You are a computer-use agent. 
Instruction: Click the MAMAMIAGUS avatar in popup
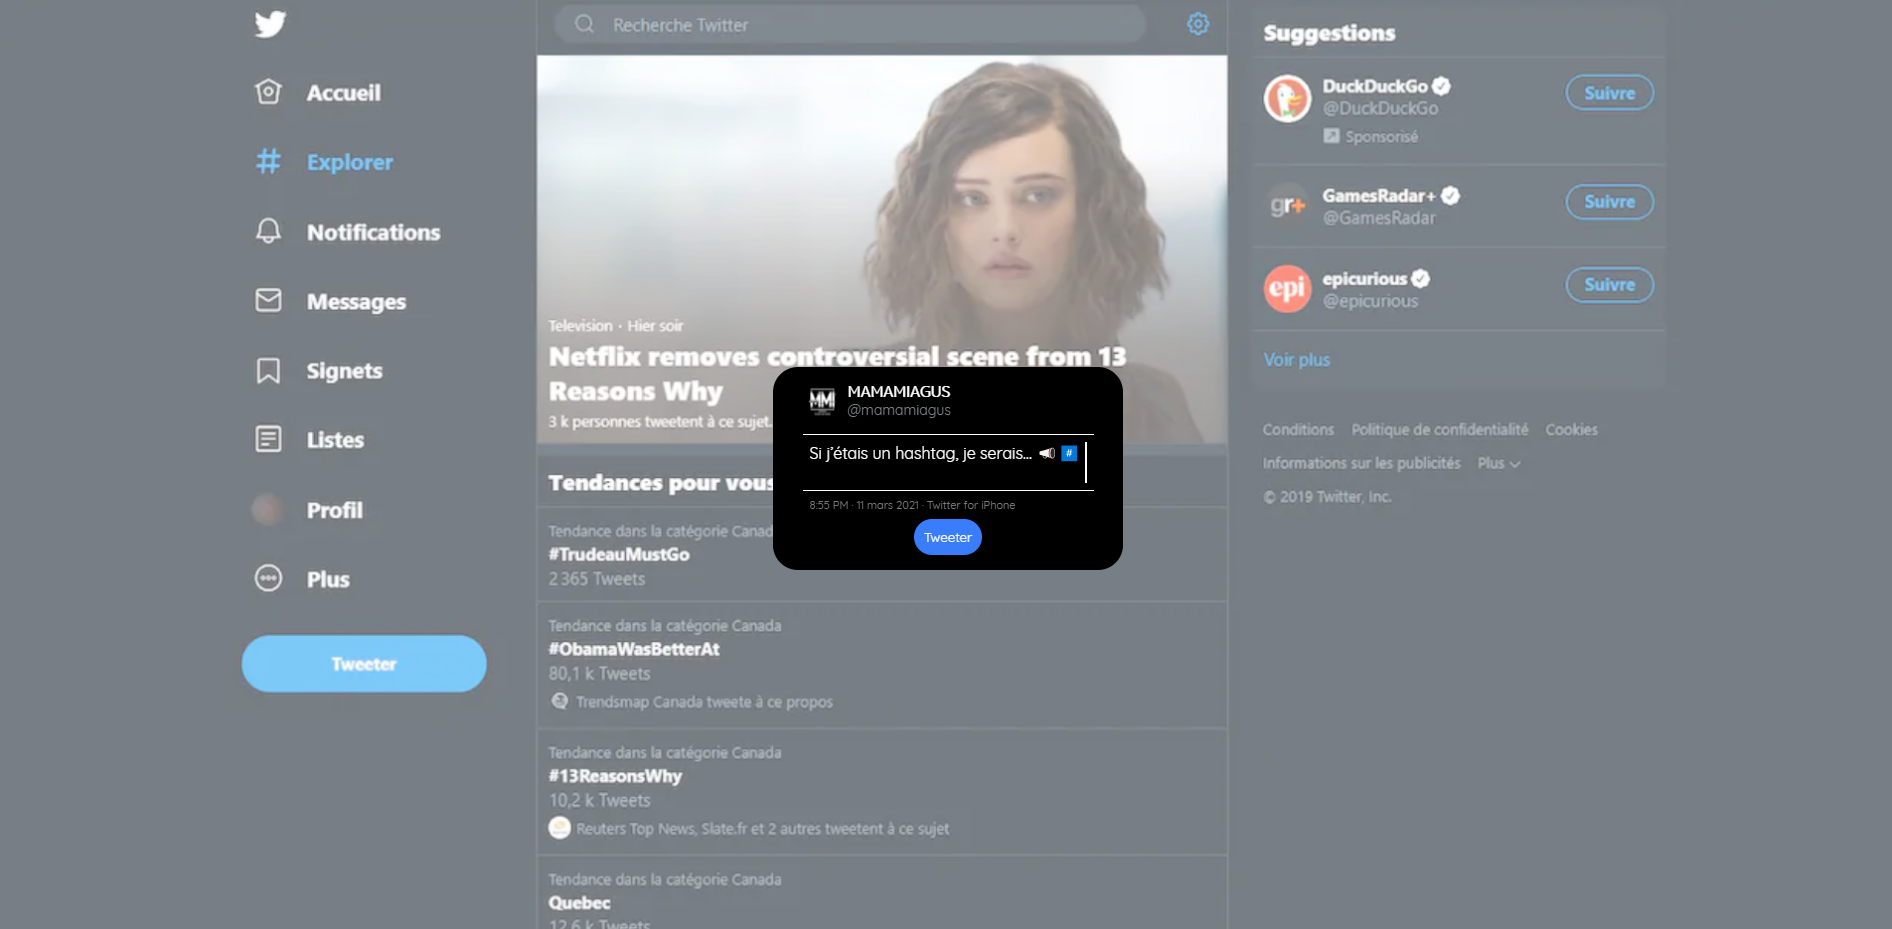[822, 401]
